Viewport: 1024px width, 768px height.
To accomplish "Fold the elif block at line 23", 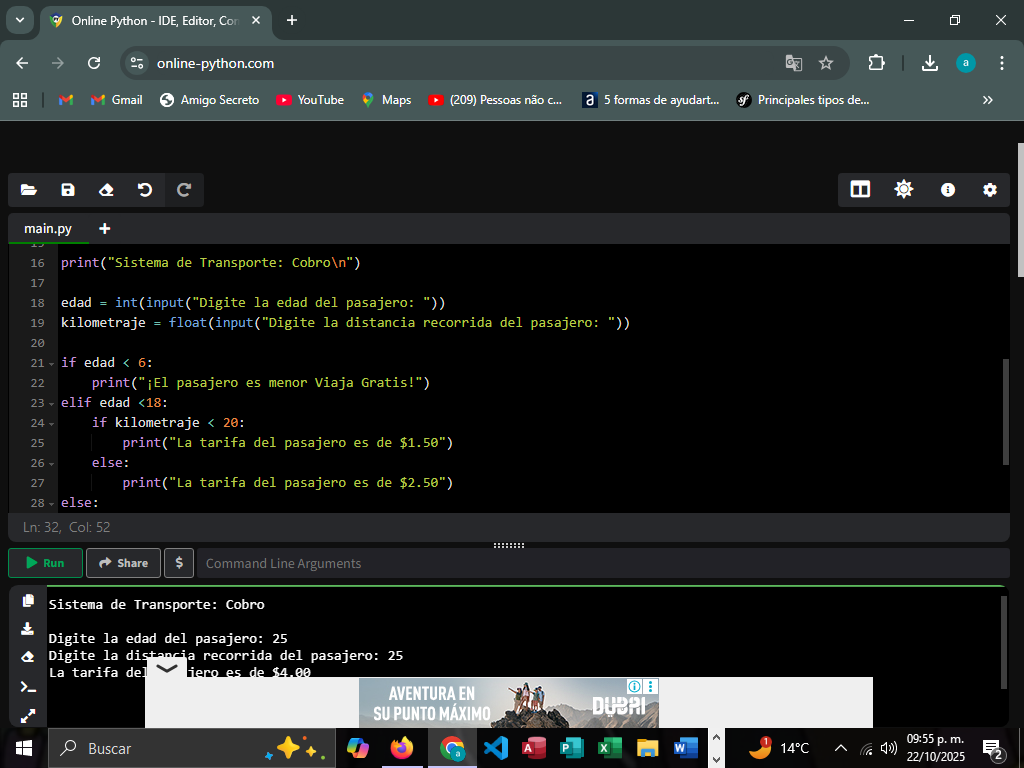I will [x=52, y=403].
